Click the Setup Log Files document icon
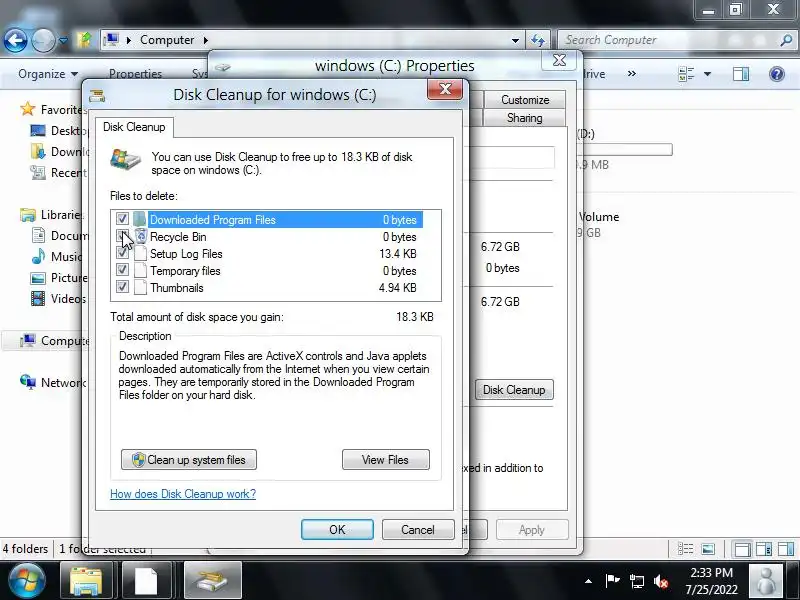800x600 pixels. pos(140,254)
